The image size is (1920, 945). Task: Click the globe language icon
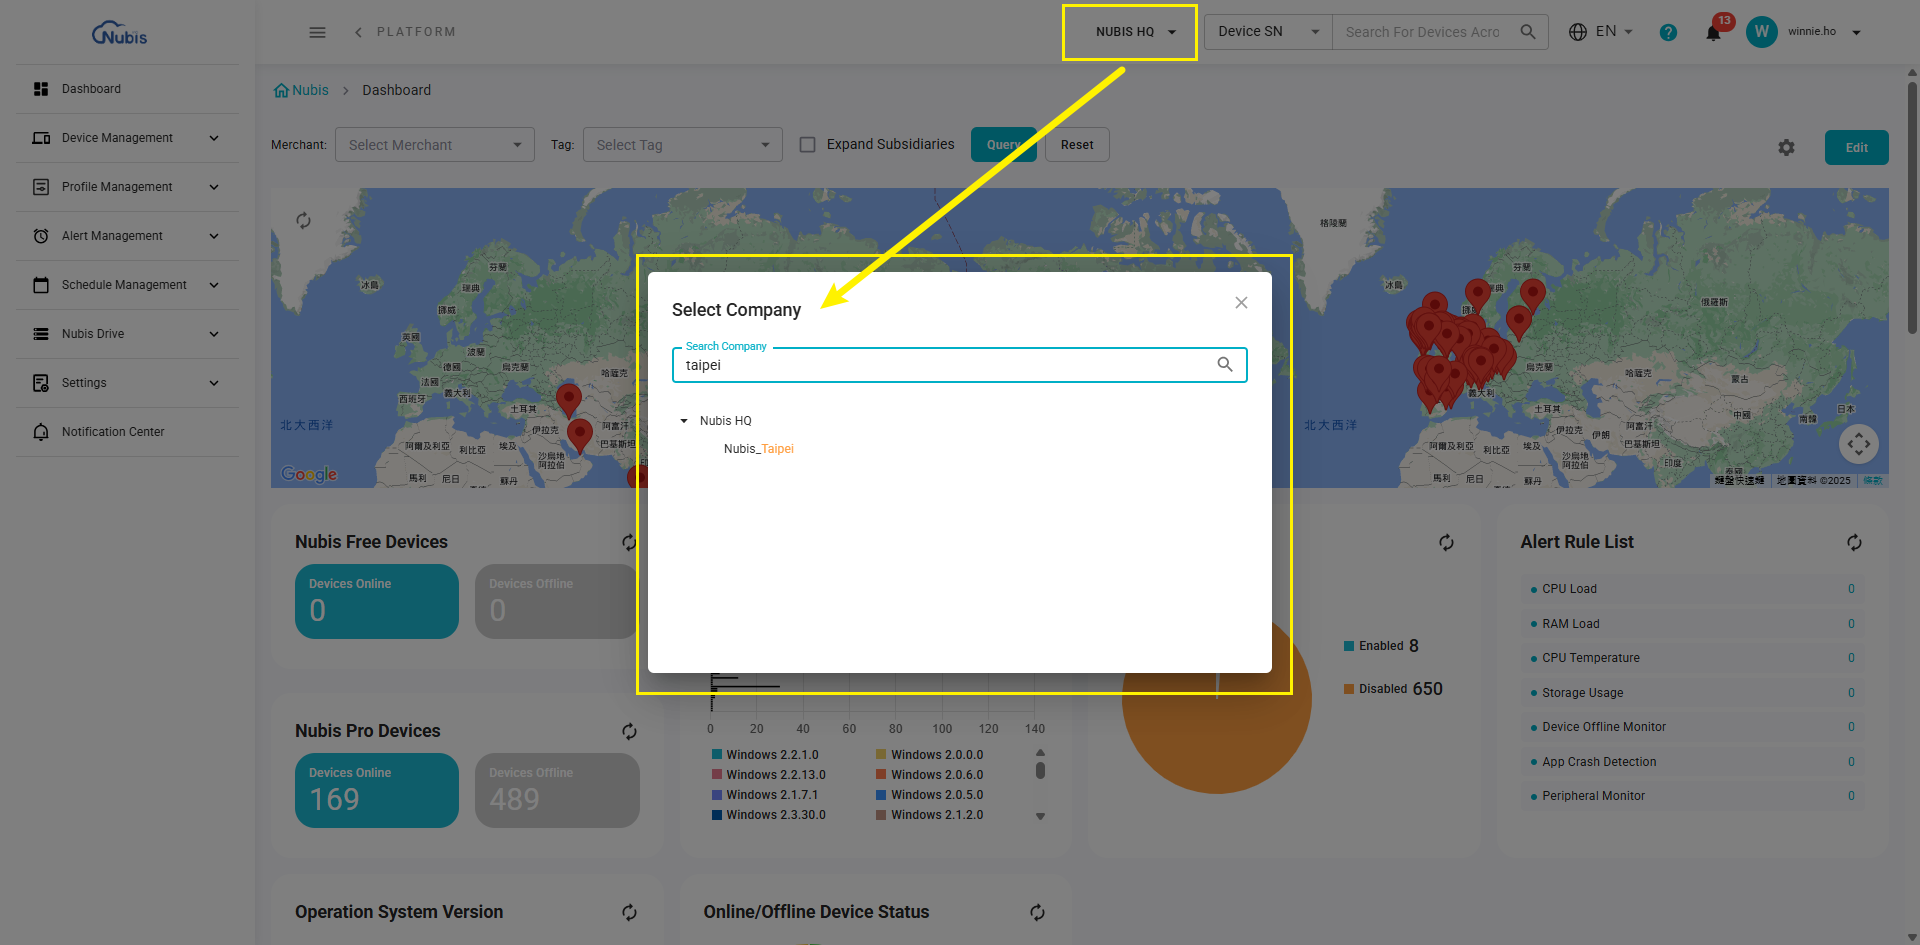pyautogui.click(x=1578, y=32)
